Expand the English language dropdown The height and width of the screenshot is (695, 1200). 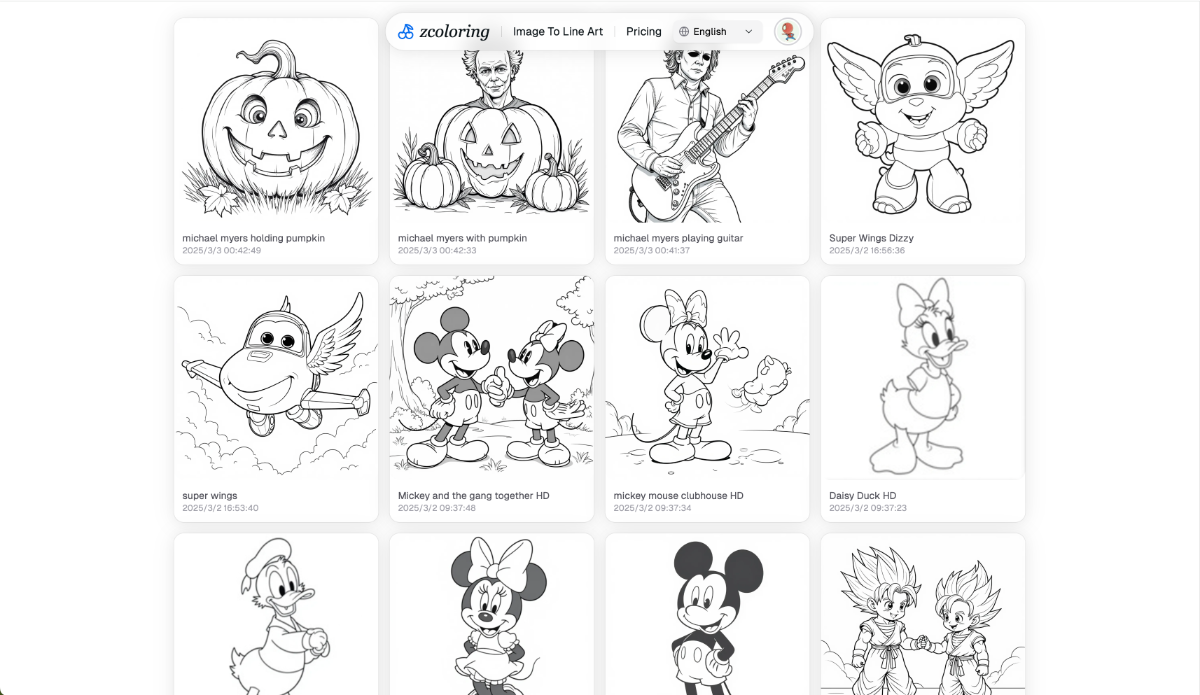[716, 32]
